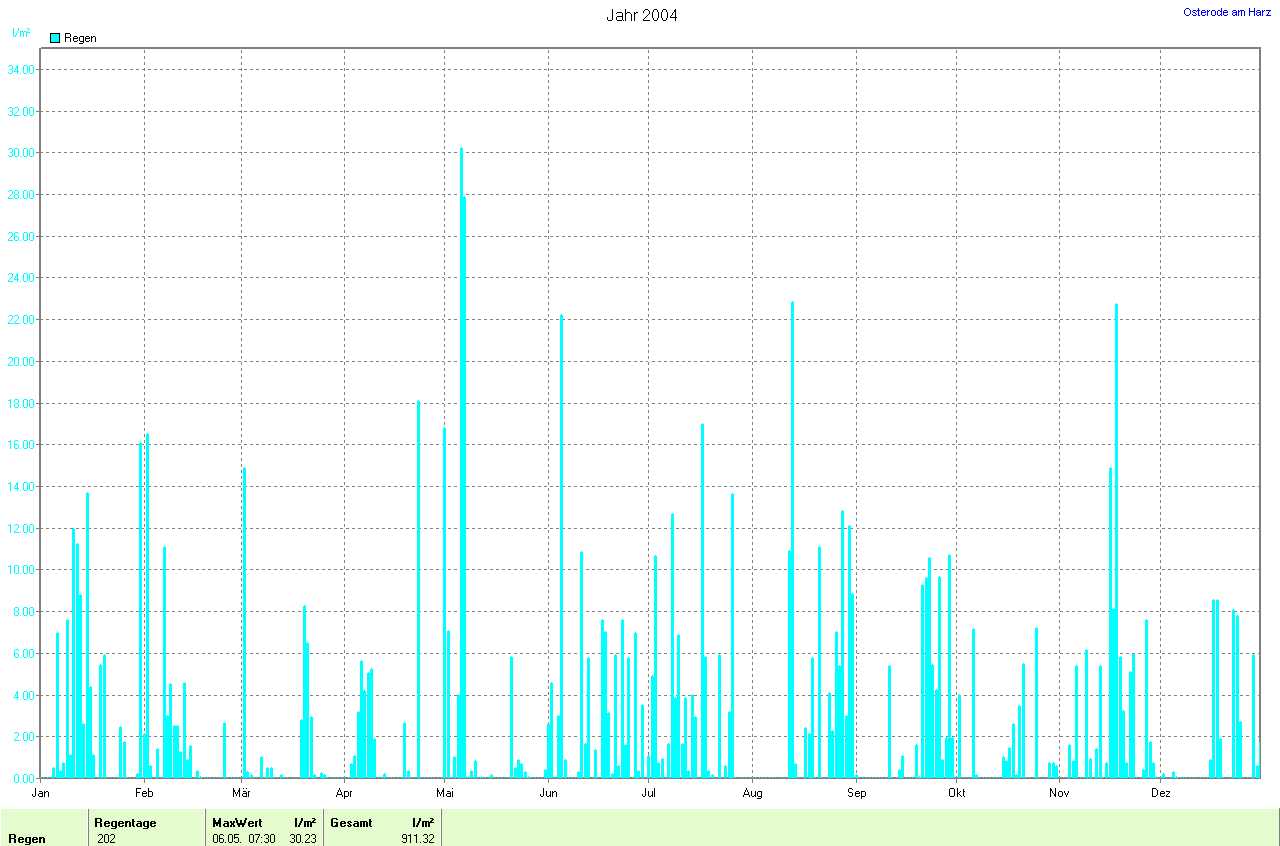The width and height of the screenshot is (1280, 846).
Task: Click the Okt month label
Action: point(957,793)
